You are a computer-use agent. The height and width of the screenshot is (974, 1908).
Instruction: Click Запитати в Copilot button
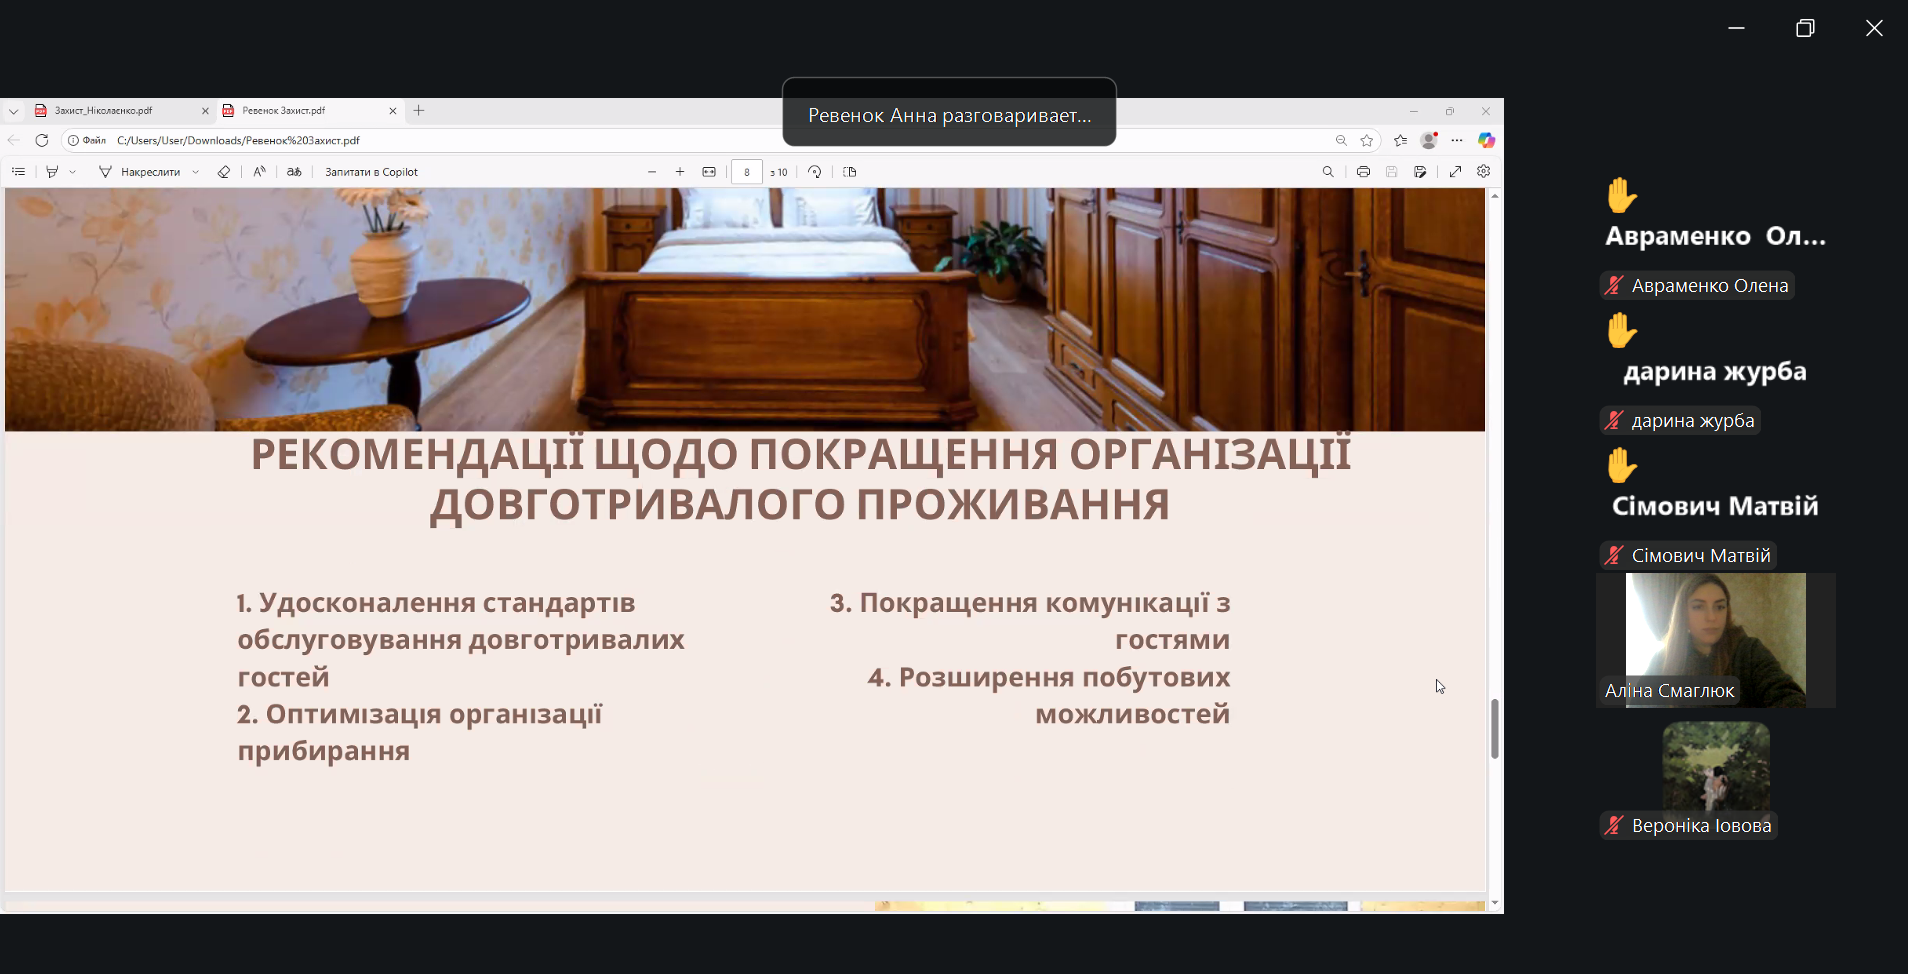coord(371,172)
